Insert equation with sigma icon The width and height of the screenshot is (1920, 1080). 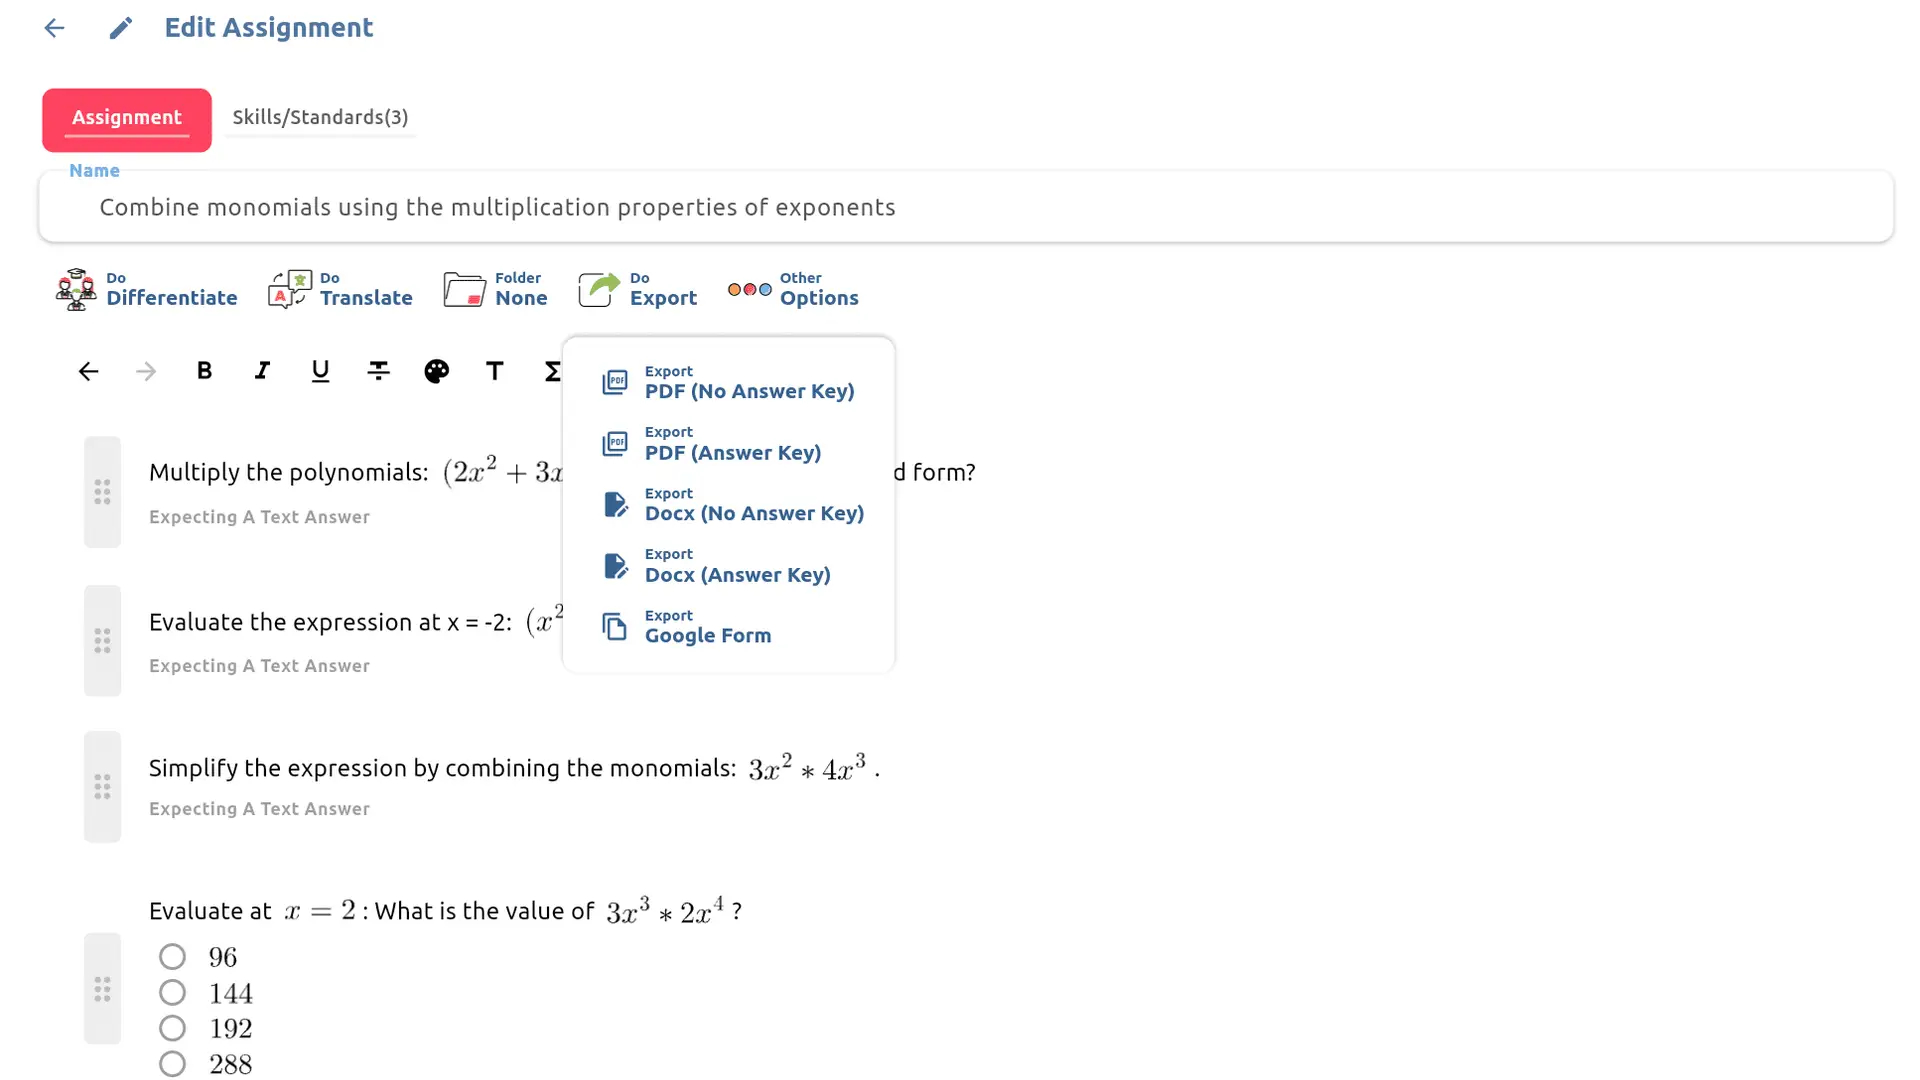(551, 371)
